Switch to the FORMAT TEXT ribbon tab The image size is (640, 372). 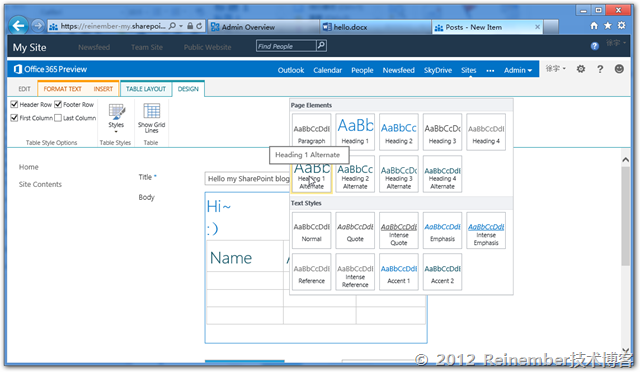[62, 89]
